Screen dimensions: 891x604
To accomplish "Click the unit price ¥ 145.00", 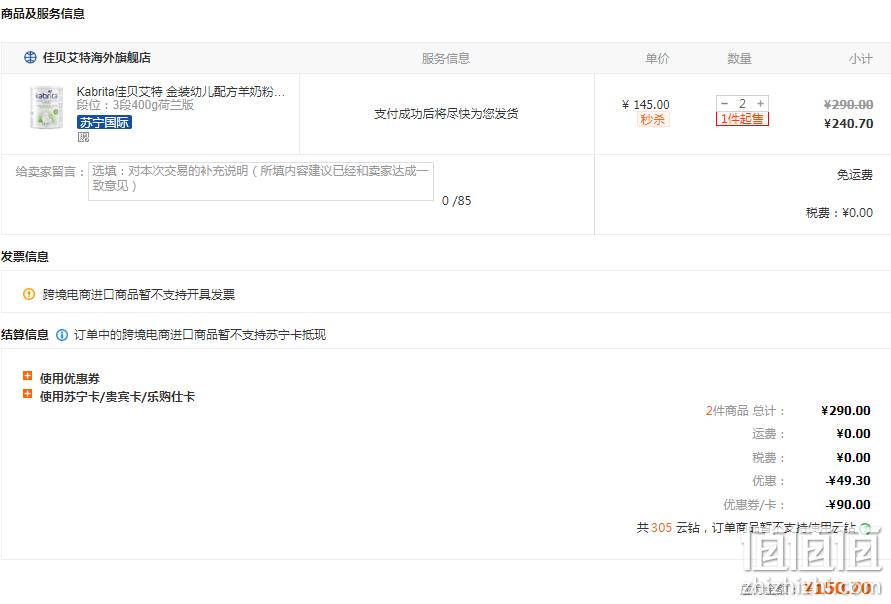I will point(646,105).
